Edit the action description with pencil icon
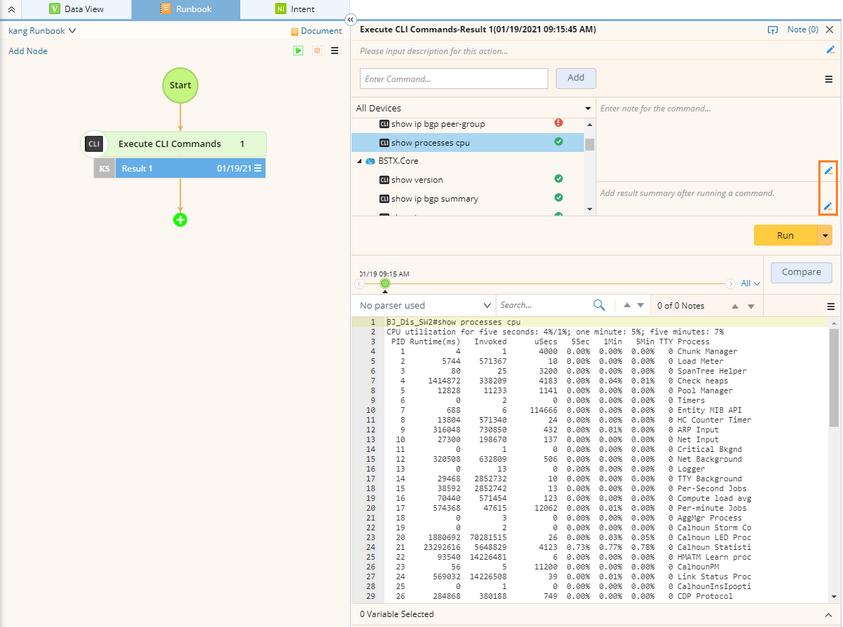843x627 pixels. point(831,50)
